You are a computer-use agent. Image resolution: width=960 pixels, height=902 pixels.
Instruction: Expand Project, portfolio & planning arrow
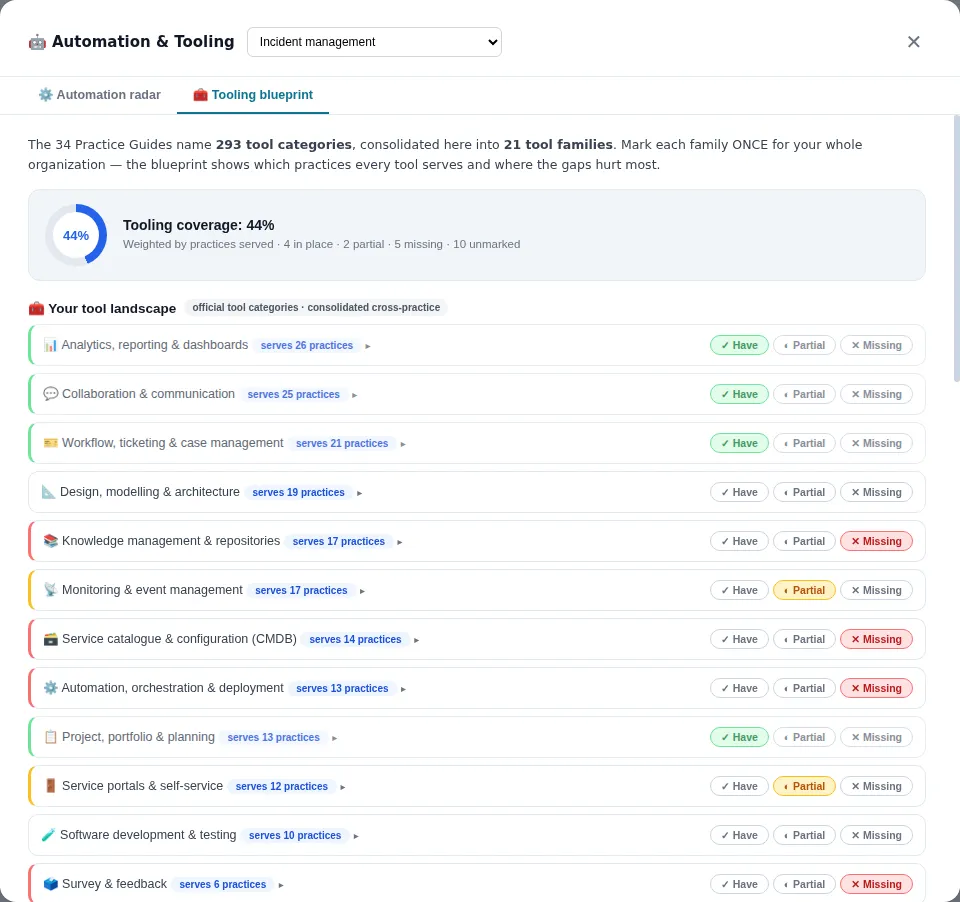coord(335,738)
